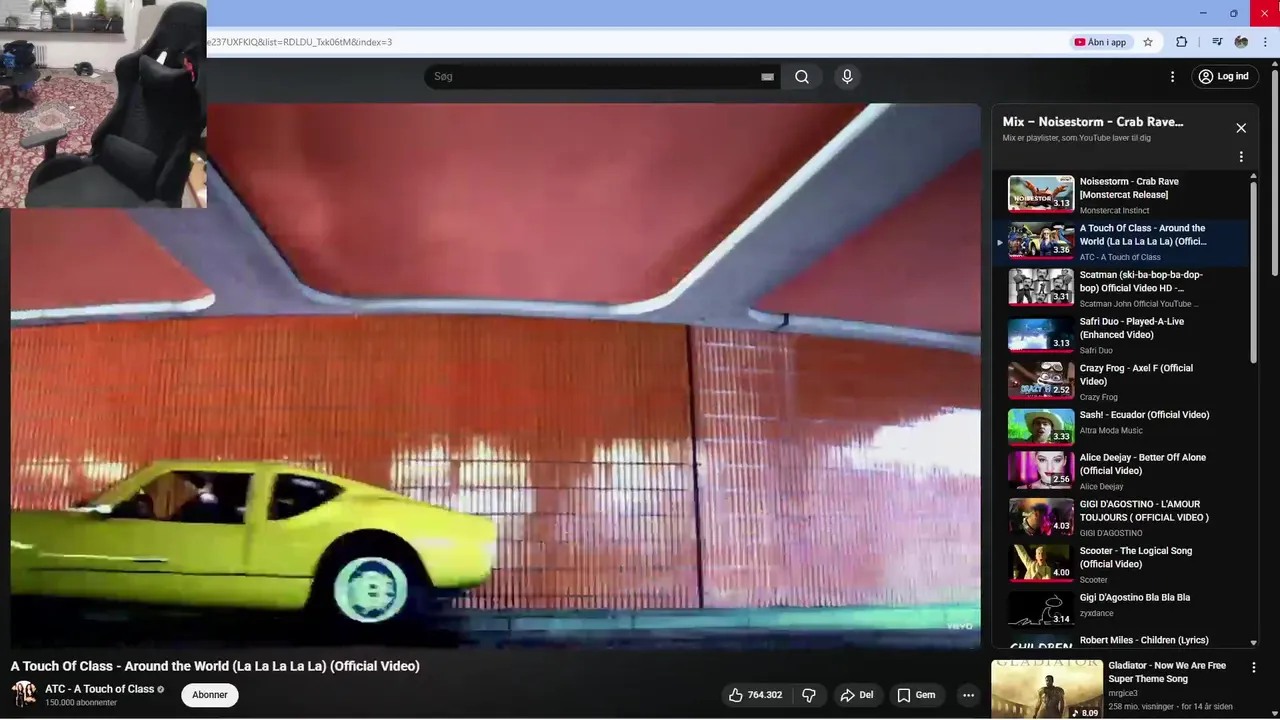Like the video with thumbs-up button

click(755, 695)
